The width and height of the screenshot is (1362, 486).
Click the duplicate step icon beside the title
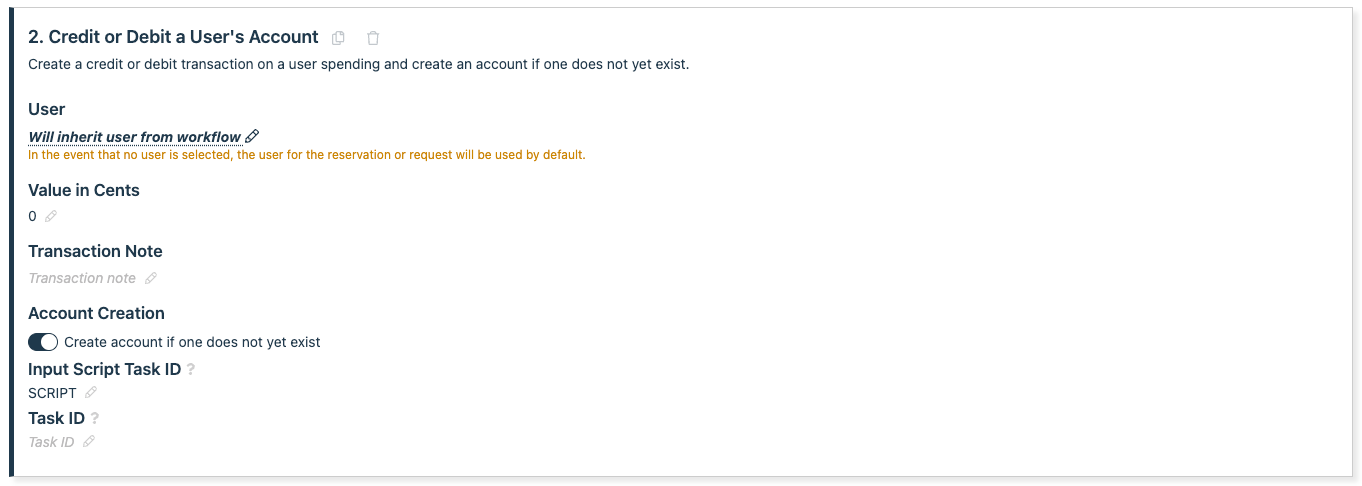point(338,38)
